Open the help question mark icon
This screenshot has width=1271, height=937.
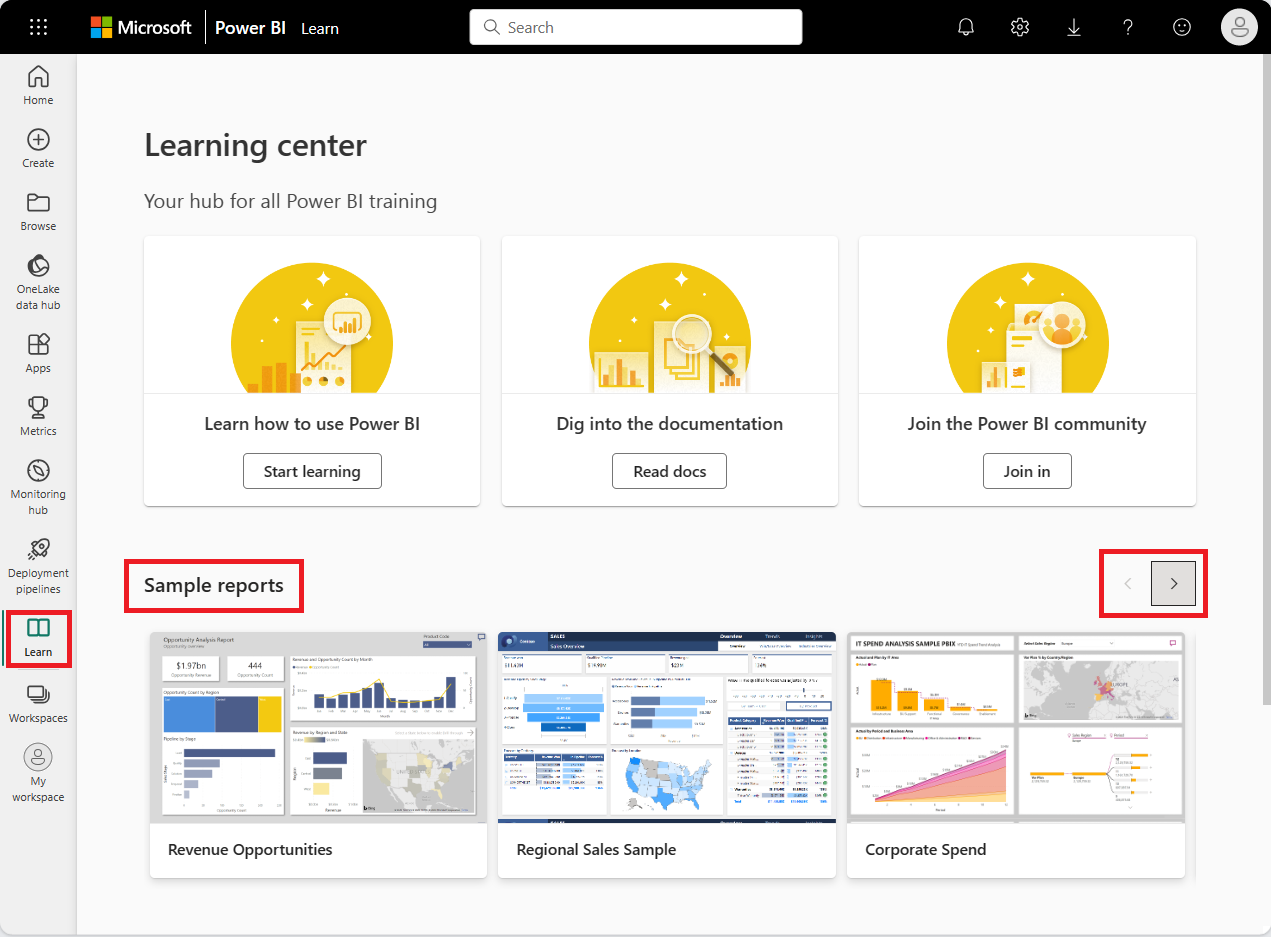coord(1128,27)
